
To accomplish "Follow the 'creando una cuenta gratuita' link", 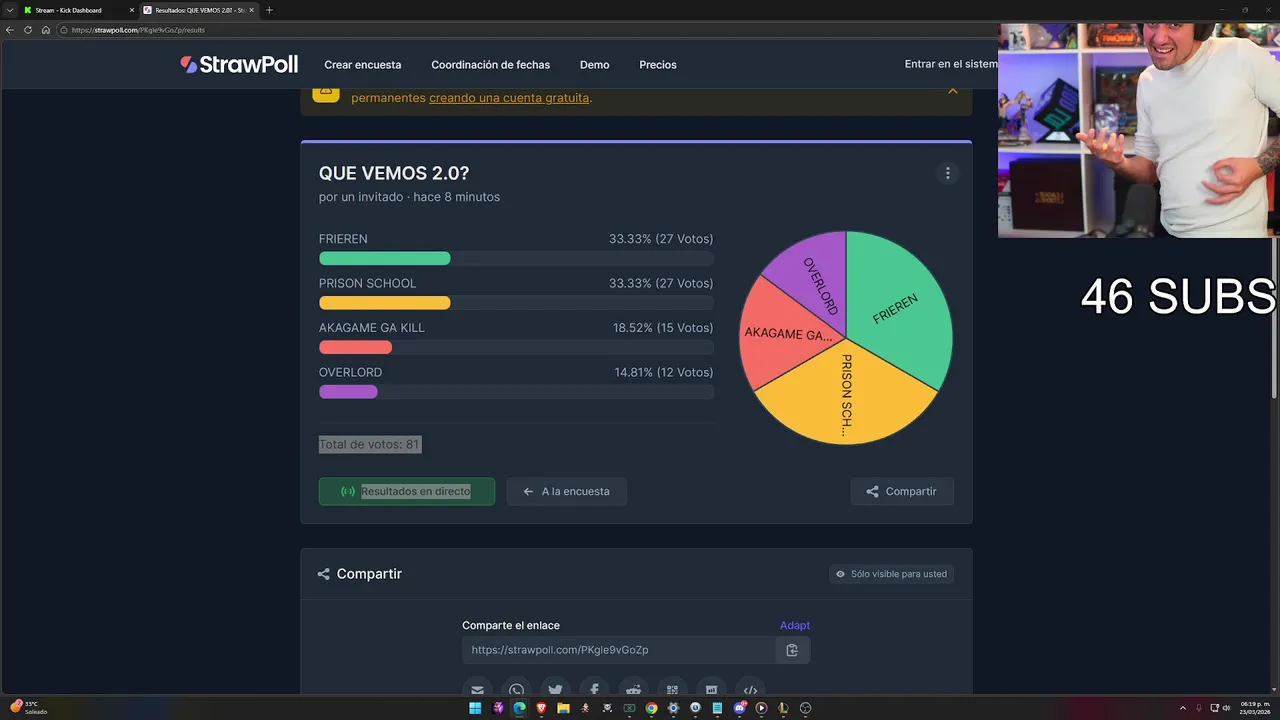I will point(509,98).
